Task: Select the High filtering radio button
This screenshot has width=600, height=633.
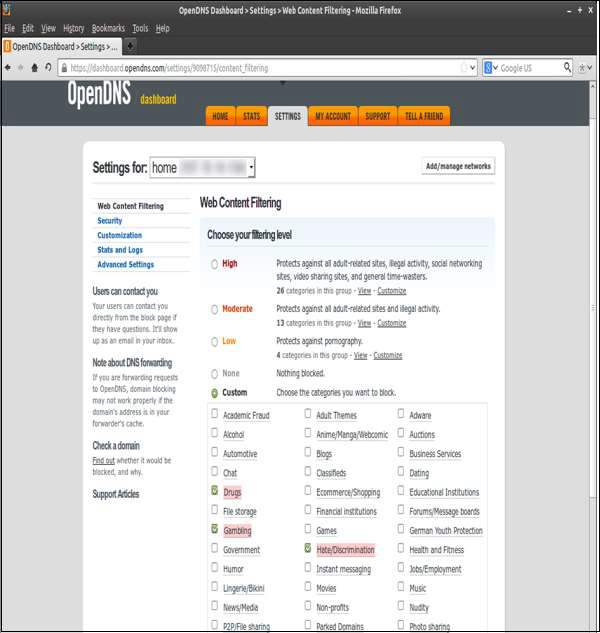Action: coord(214,264)
